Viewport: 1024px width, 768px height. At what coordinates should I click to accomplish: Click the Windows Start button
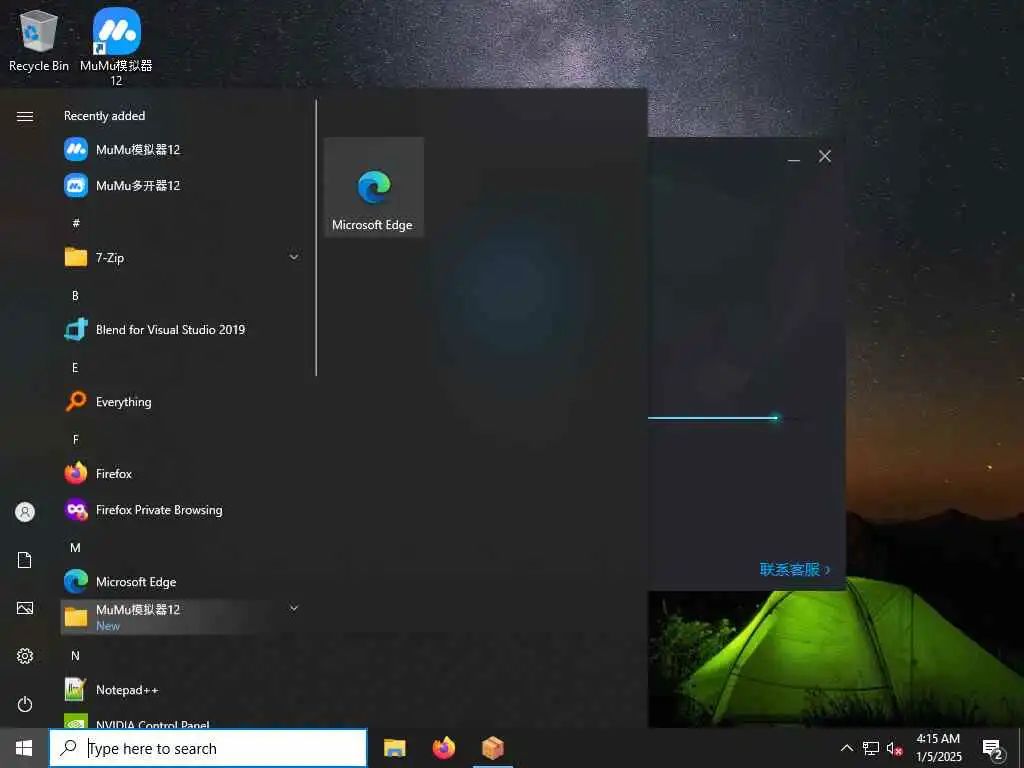coord(24,748)
